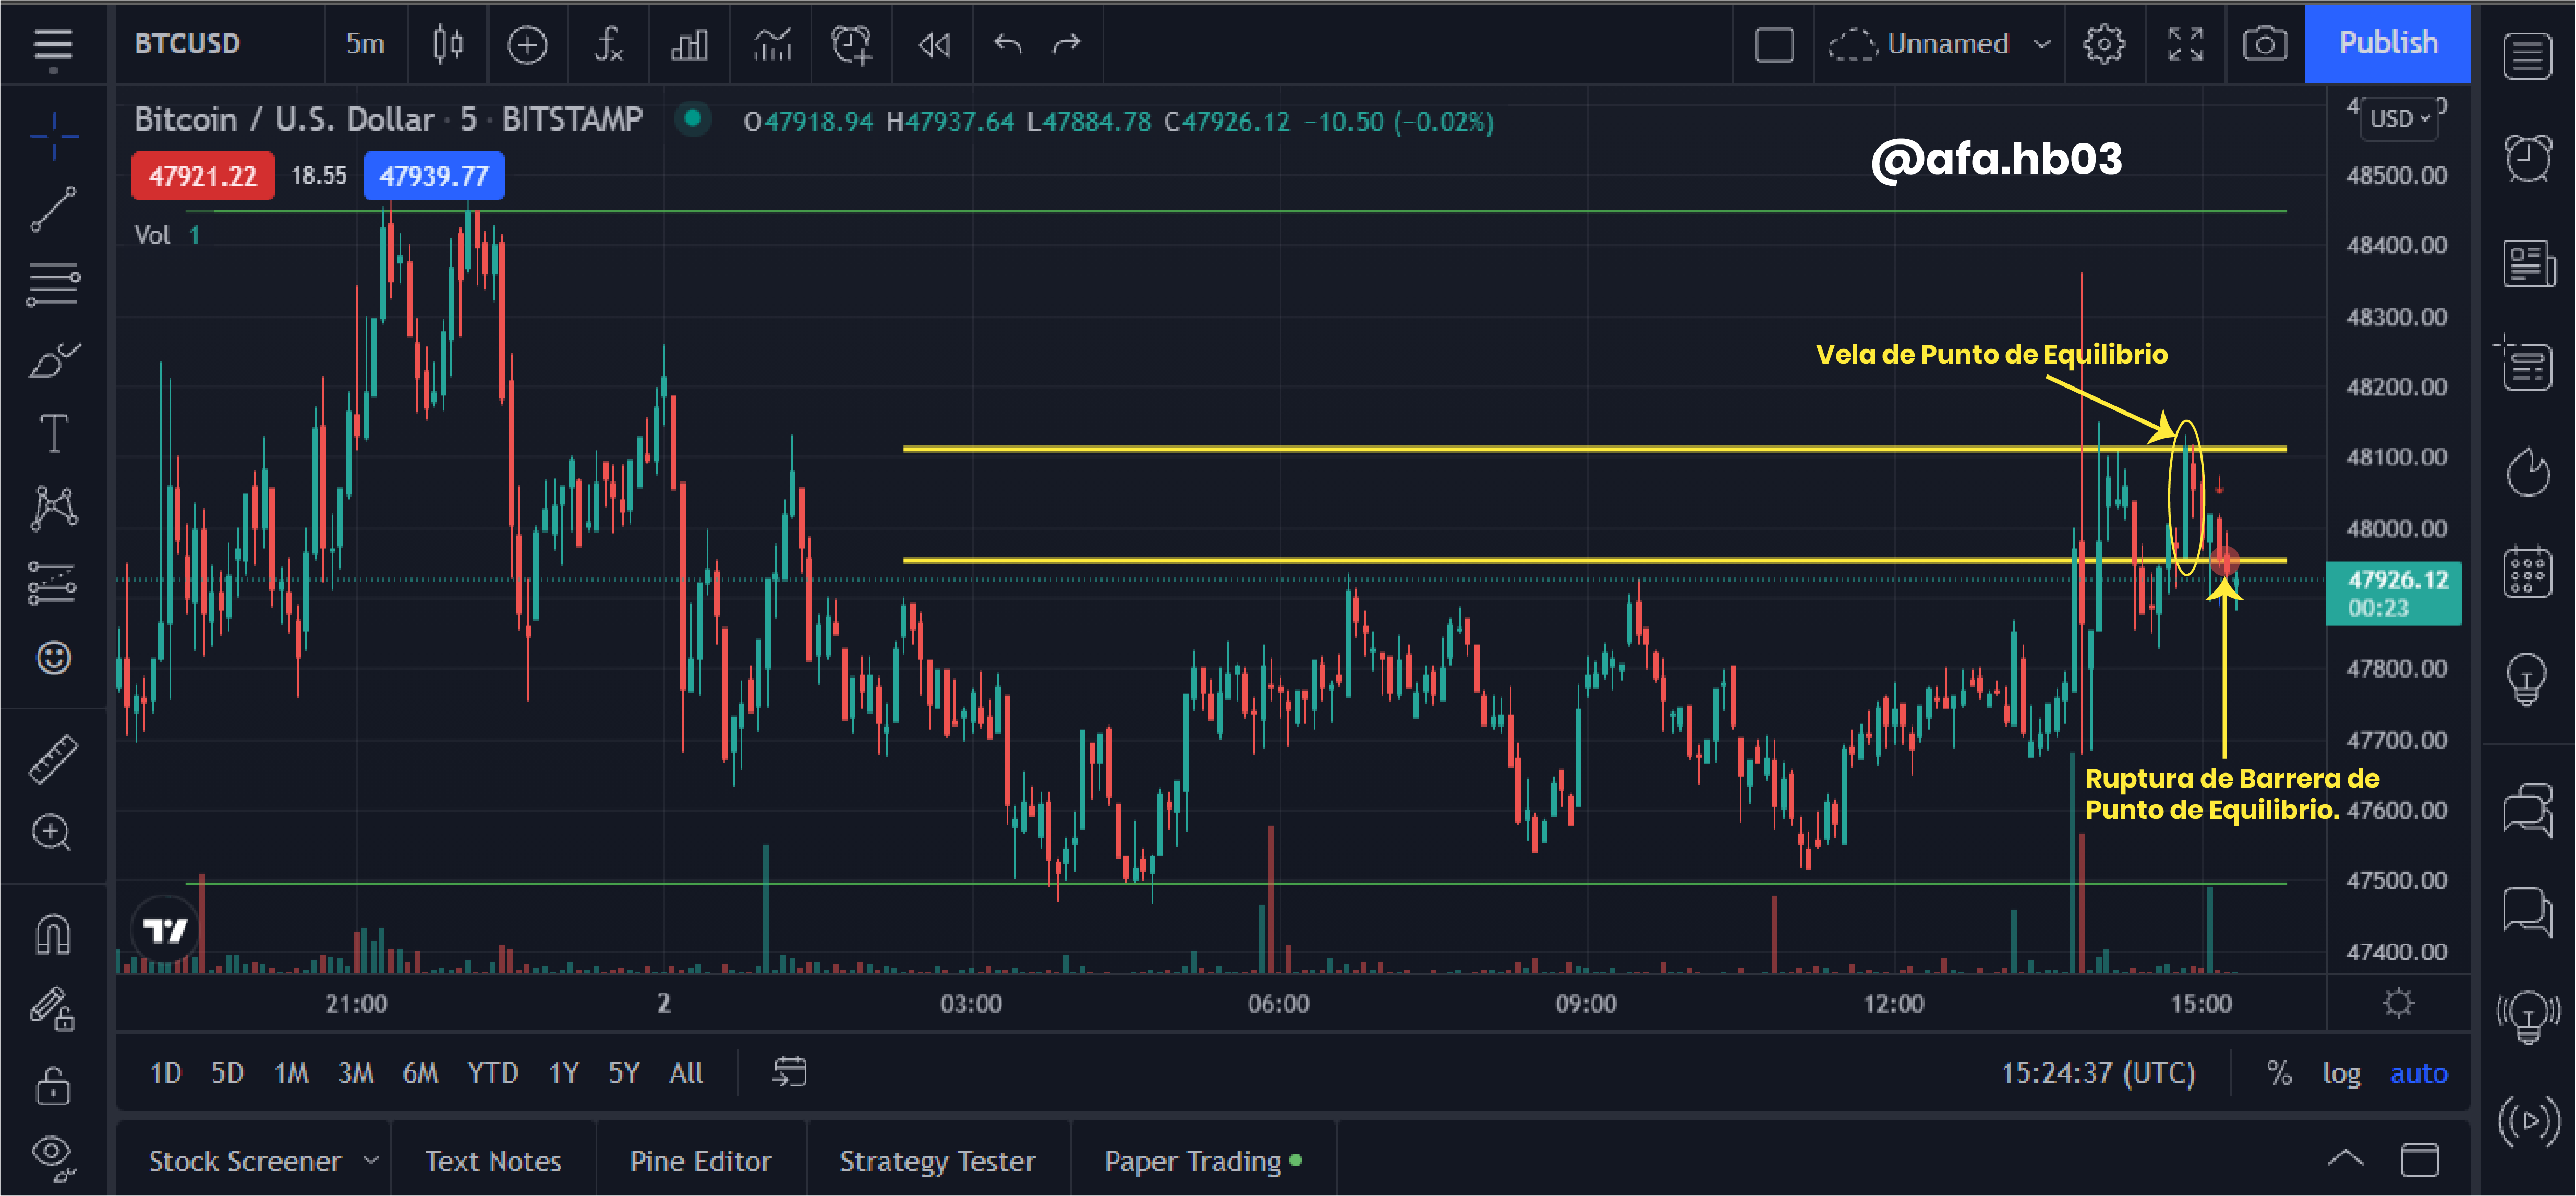Select the measure ruler tool
Viewport: 2576px width, 1196px height.
coord(53,758)
